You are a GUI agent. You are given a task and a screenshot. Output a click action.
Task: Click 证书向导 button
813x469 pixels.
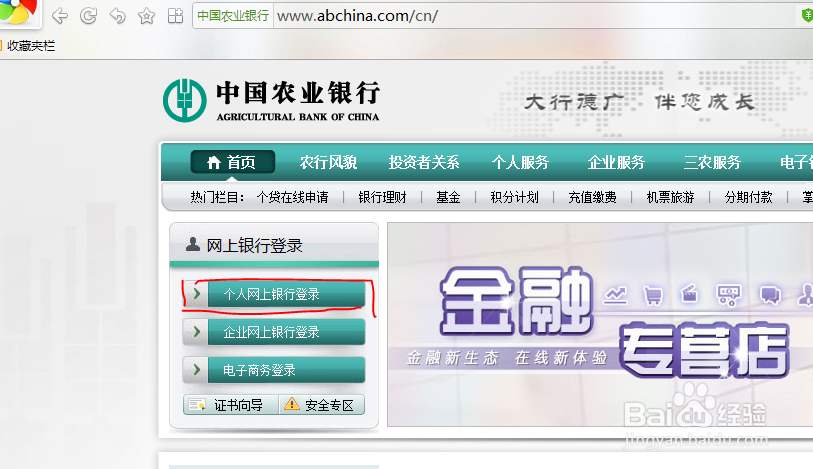point(231,405)
